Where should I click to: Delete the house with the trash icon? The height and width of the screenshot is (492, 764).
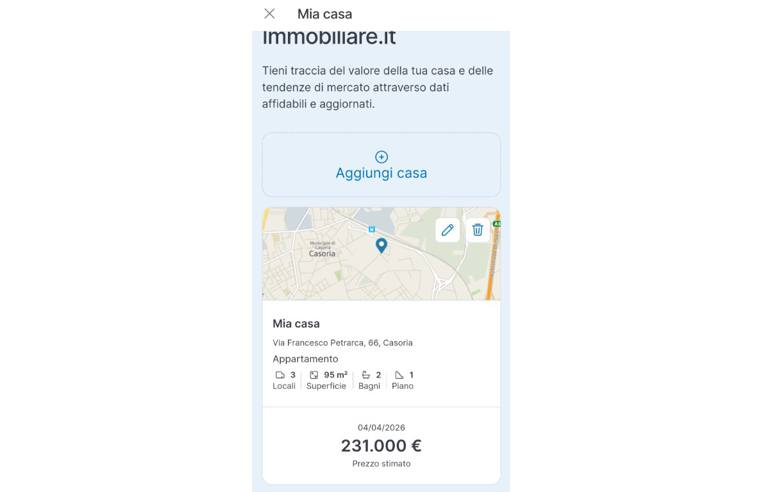(478, 230)
